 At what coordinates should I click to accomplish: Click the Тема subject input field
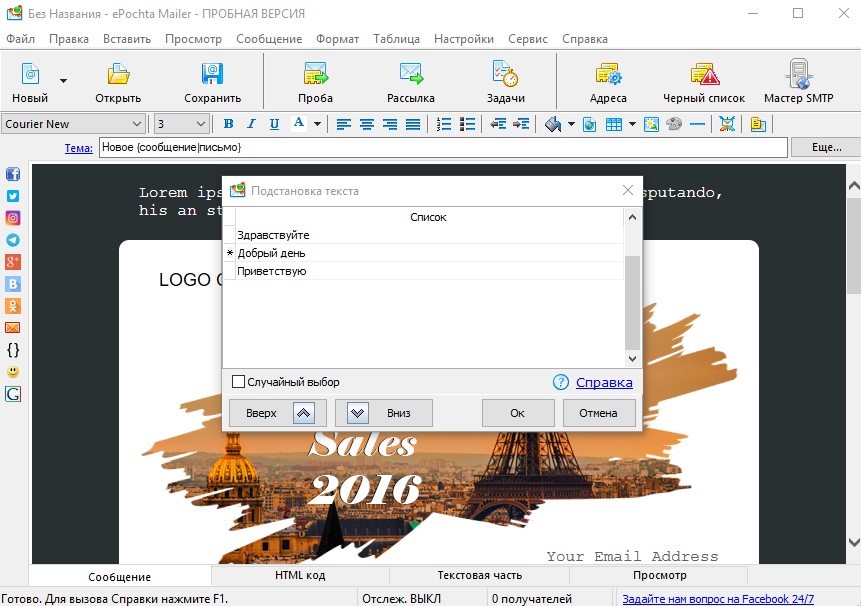coord(443,147)
